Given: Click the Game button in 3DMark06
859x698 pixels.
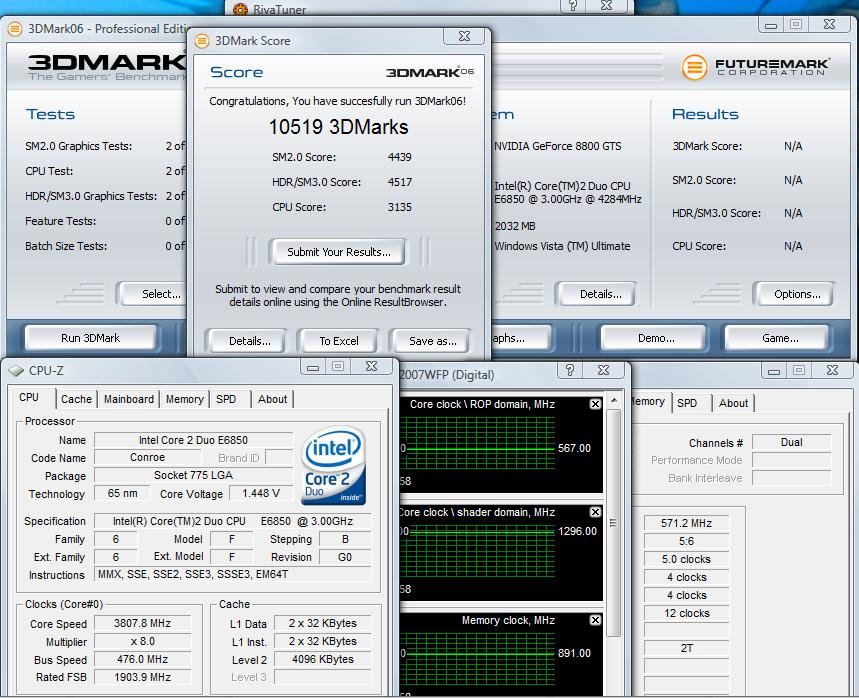Looking at the screenshot, I should [x=780, y=338].
